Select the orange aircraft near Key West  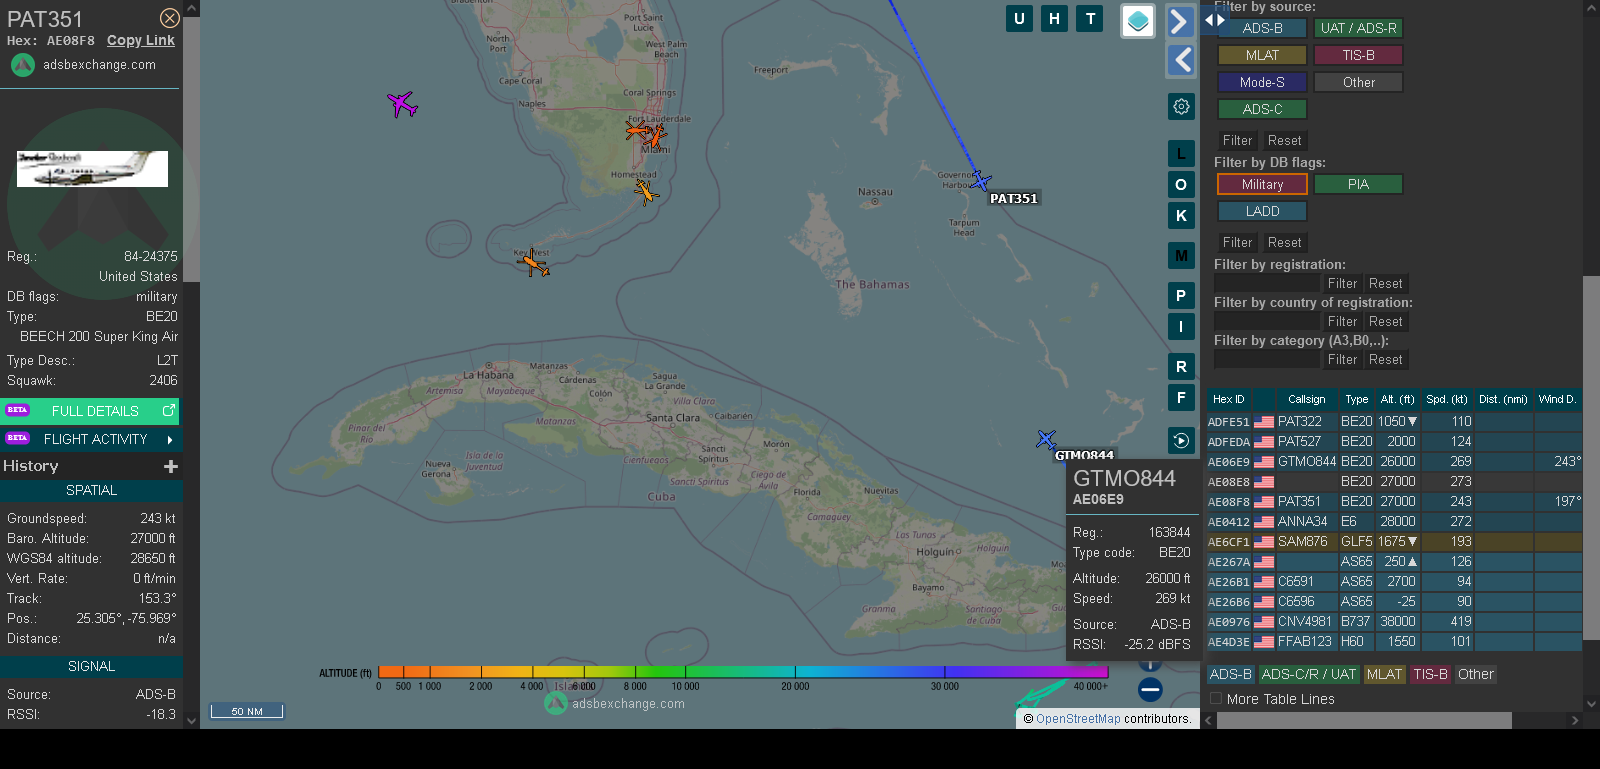point(535,265)
